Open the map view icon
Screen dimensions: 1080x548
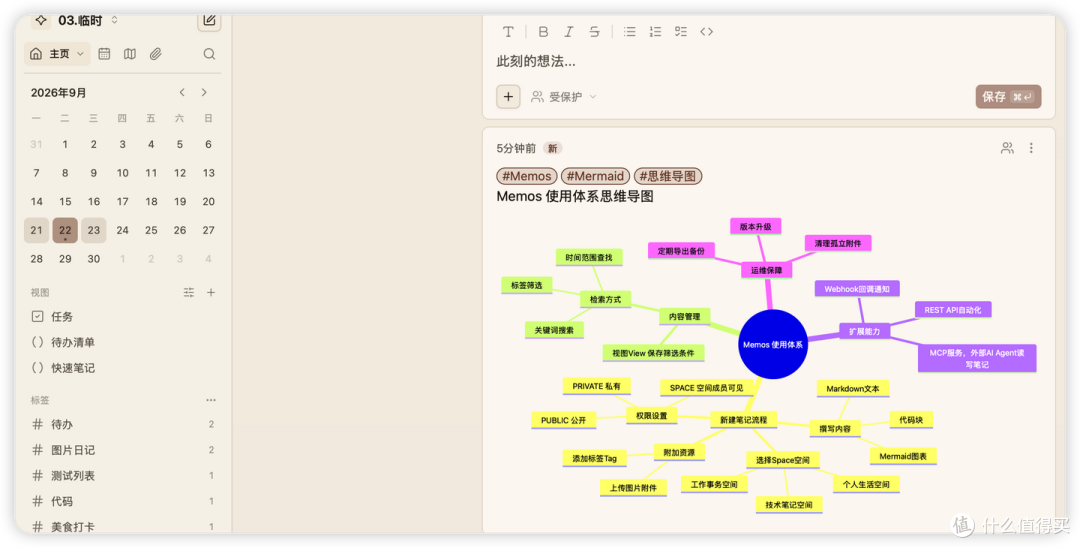tap(129, 54)
